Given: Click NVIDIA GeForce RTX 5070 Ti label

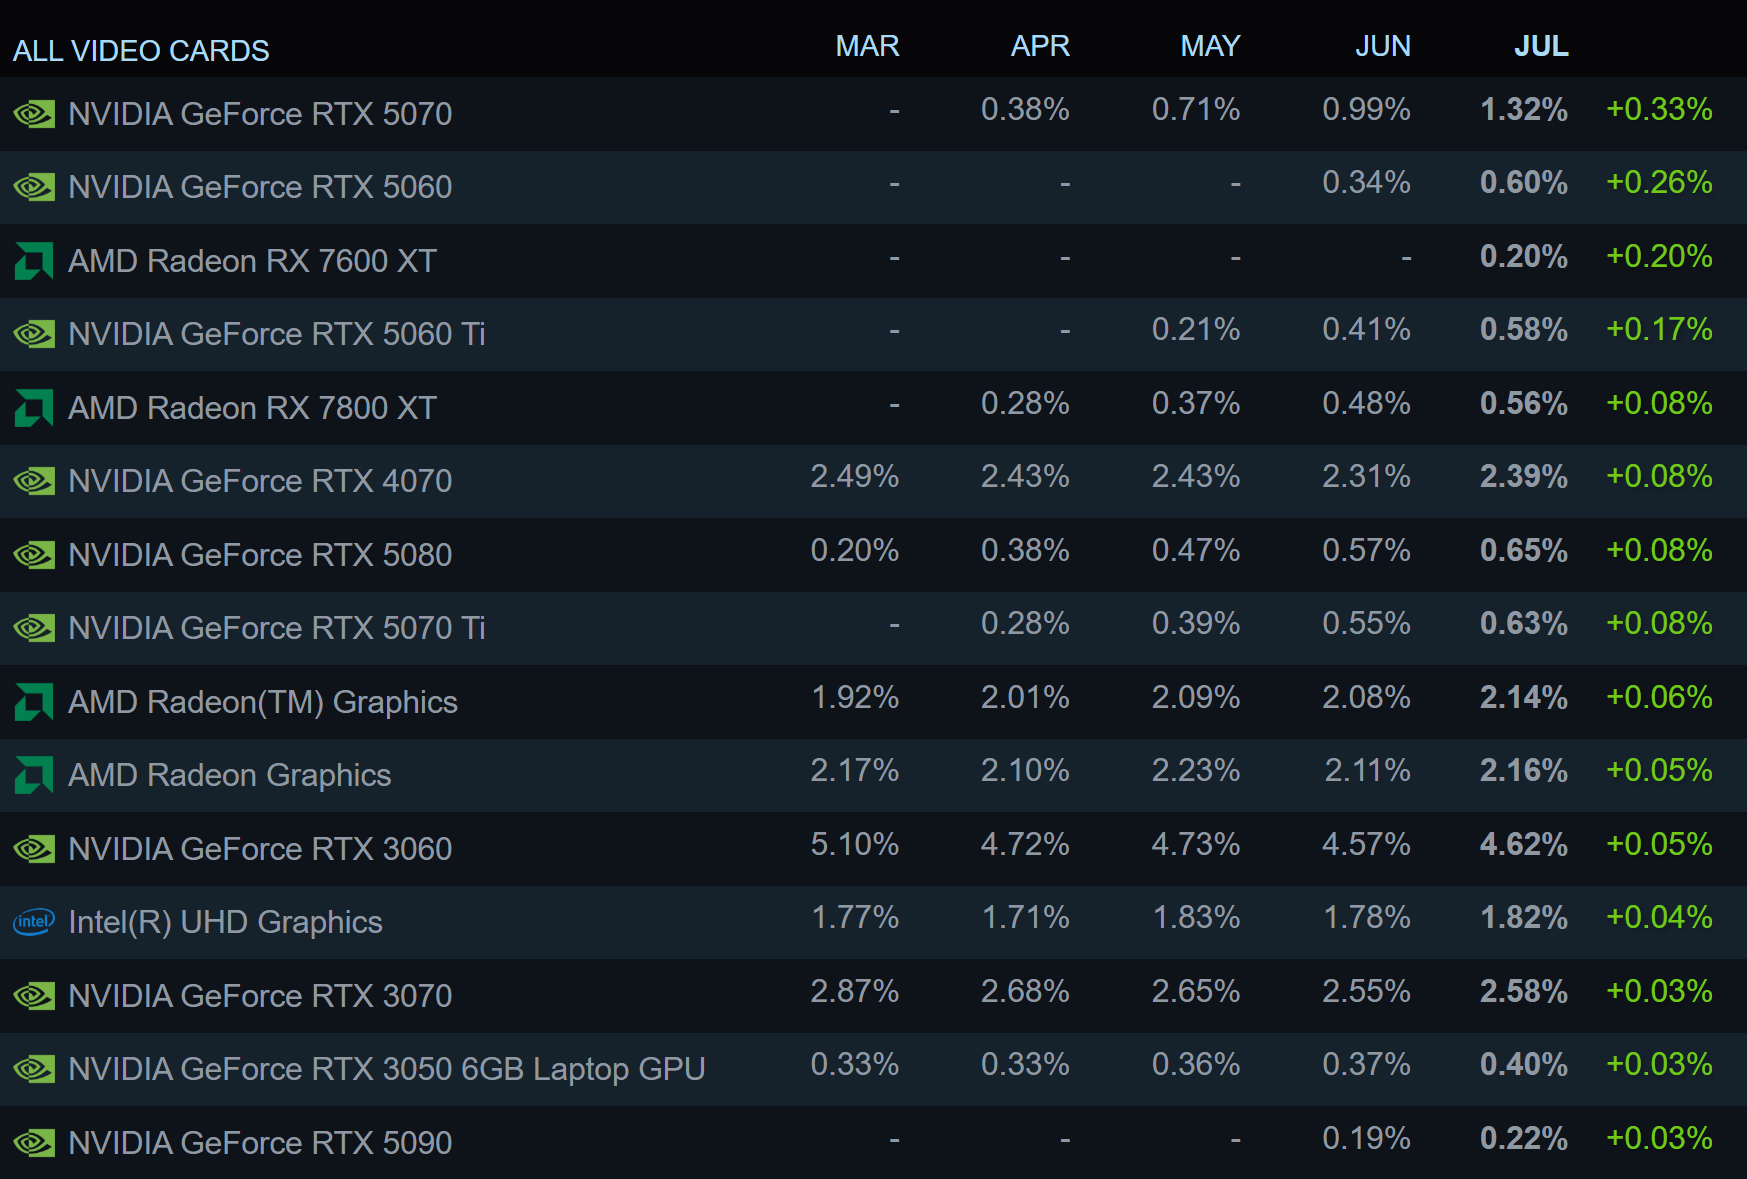Looking at the screenshot, I should tap(276, 628).
